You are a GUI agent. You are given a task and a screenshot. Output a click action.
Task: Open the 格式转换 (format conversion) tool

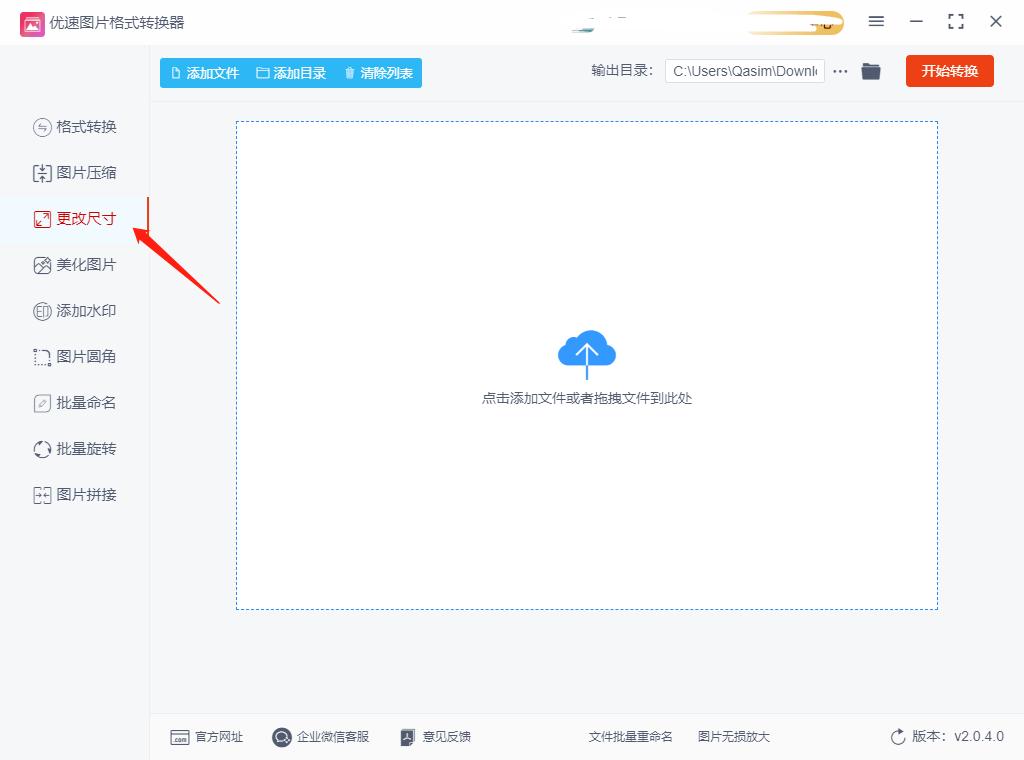[75, 127]
